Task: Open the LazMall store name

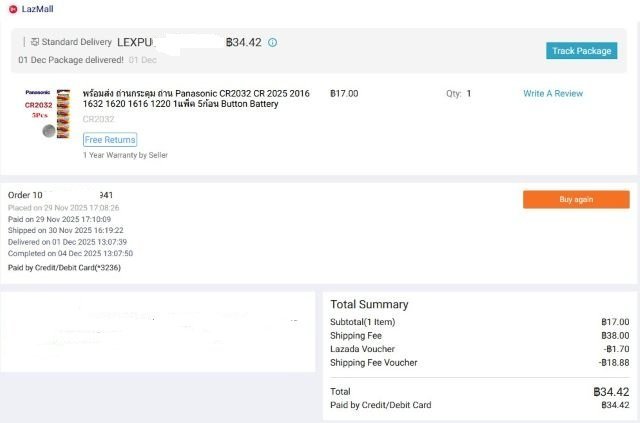Action: pyautogui.click(x=38, y=9)
